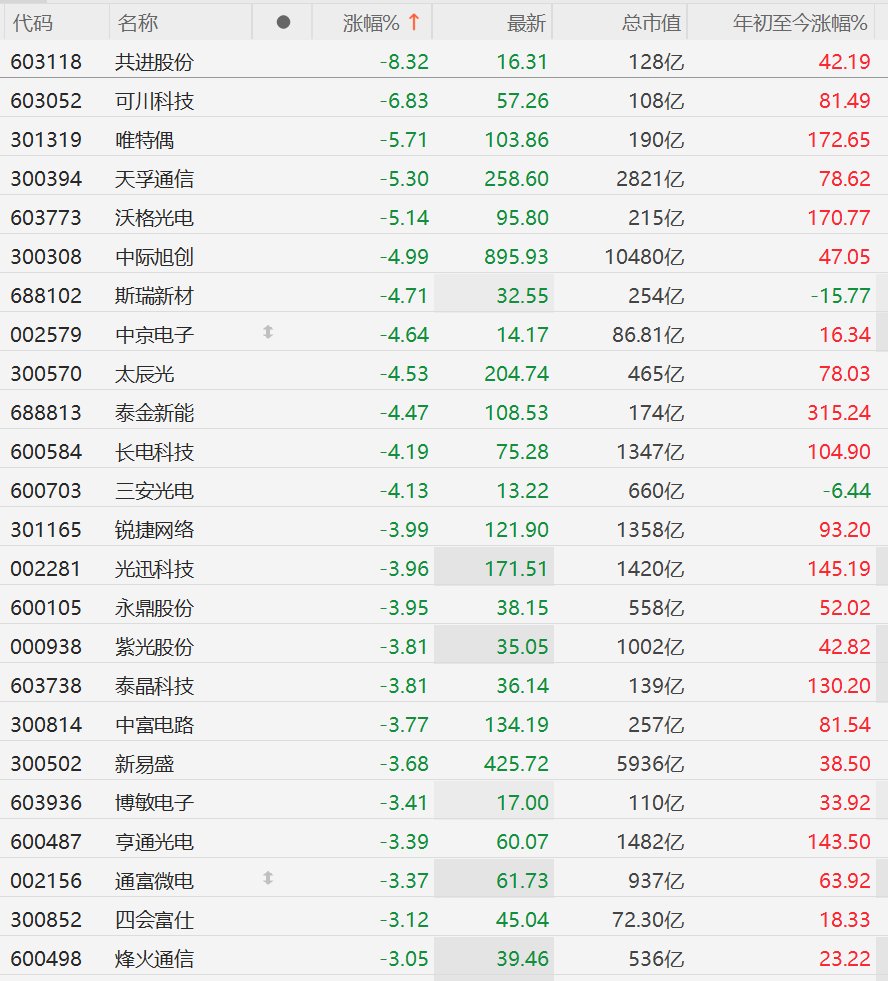The image size is (888, 981).
Task: Sort by 代码 column header
Action: (x=33, y=23)
